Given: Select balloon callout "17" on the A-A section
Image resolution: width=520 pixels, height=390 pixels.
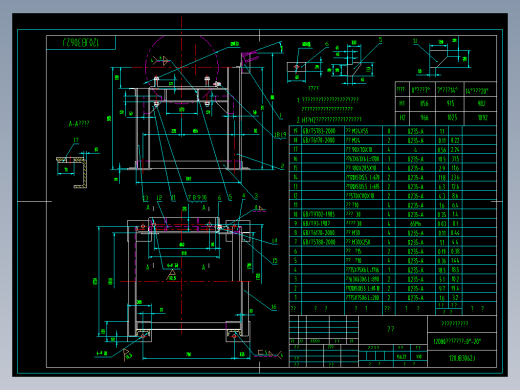Looking at the screenshot, I should pos(76,140).
